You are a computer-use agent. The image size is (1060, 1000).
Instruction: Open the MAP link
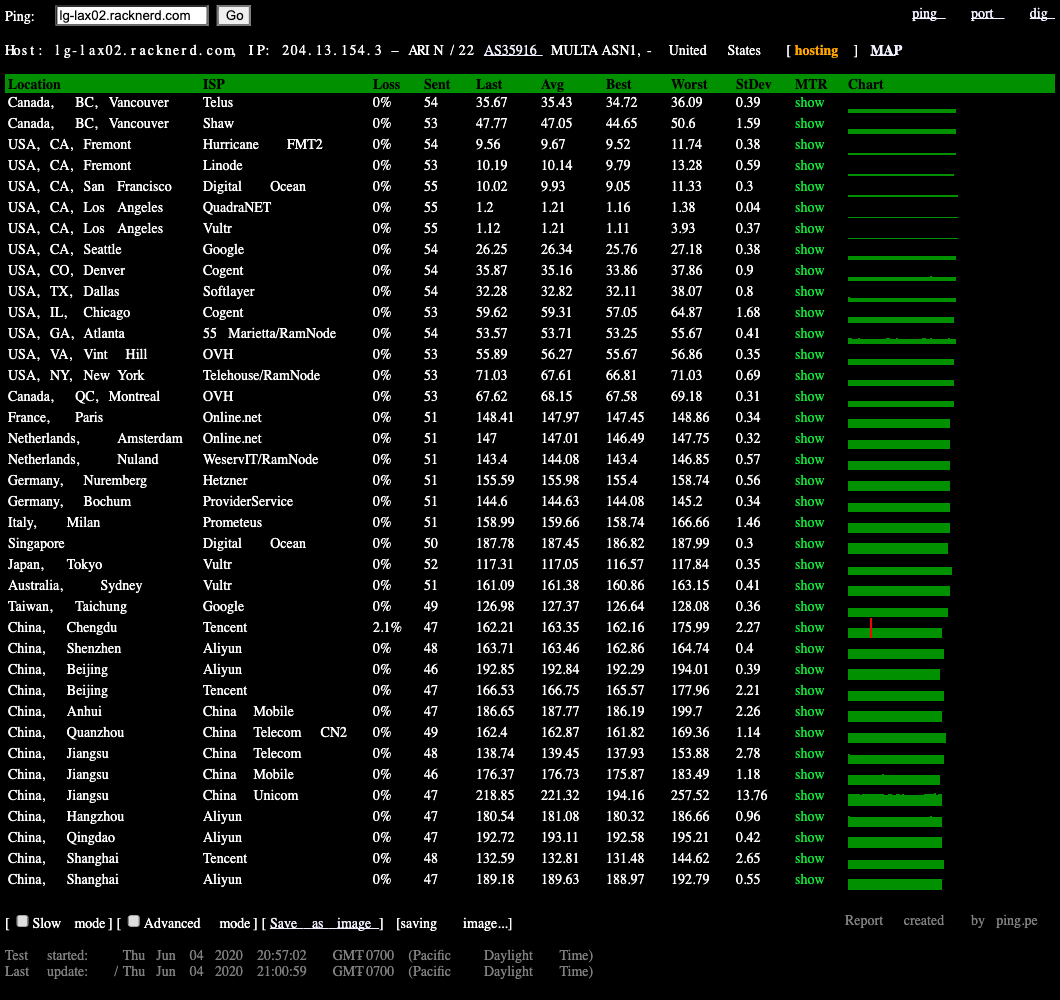(886, 50)
